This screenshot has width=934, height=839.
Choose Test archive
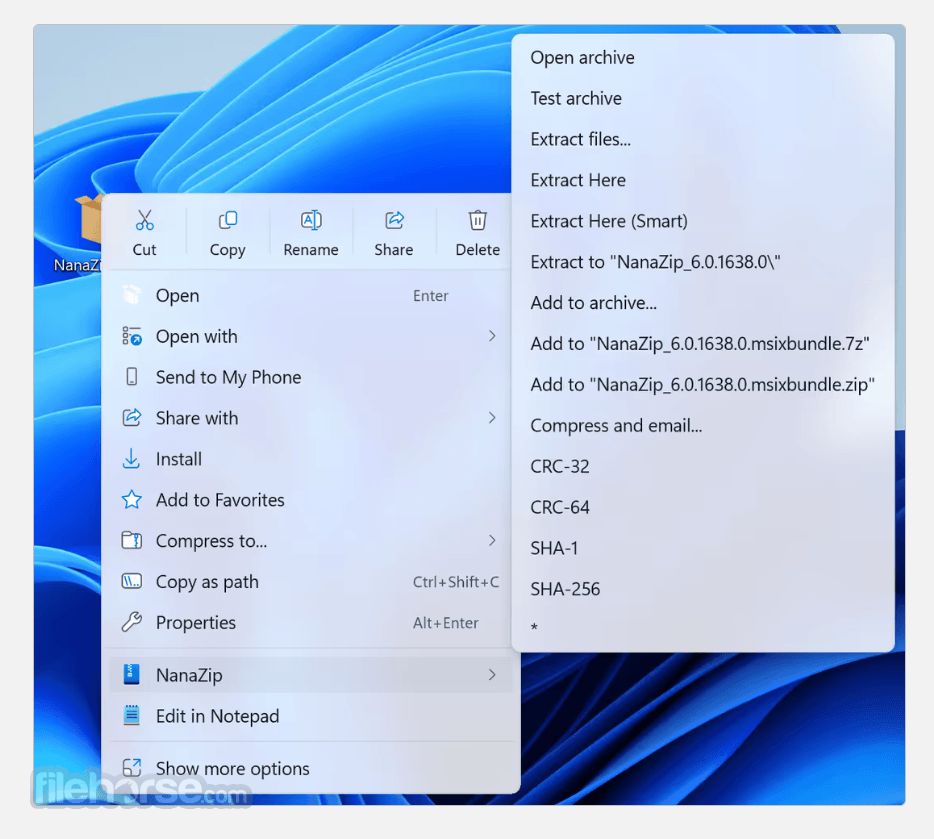pos(703,98)
